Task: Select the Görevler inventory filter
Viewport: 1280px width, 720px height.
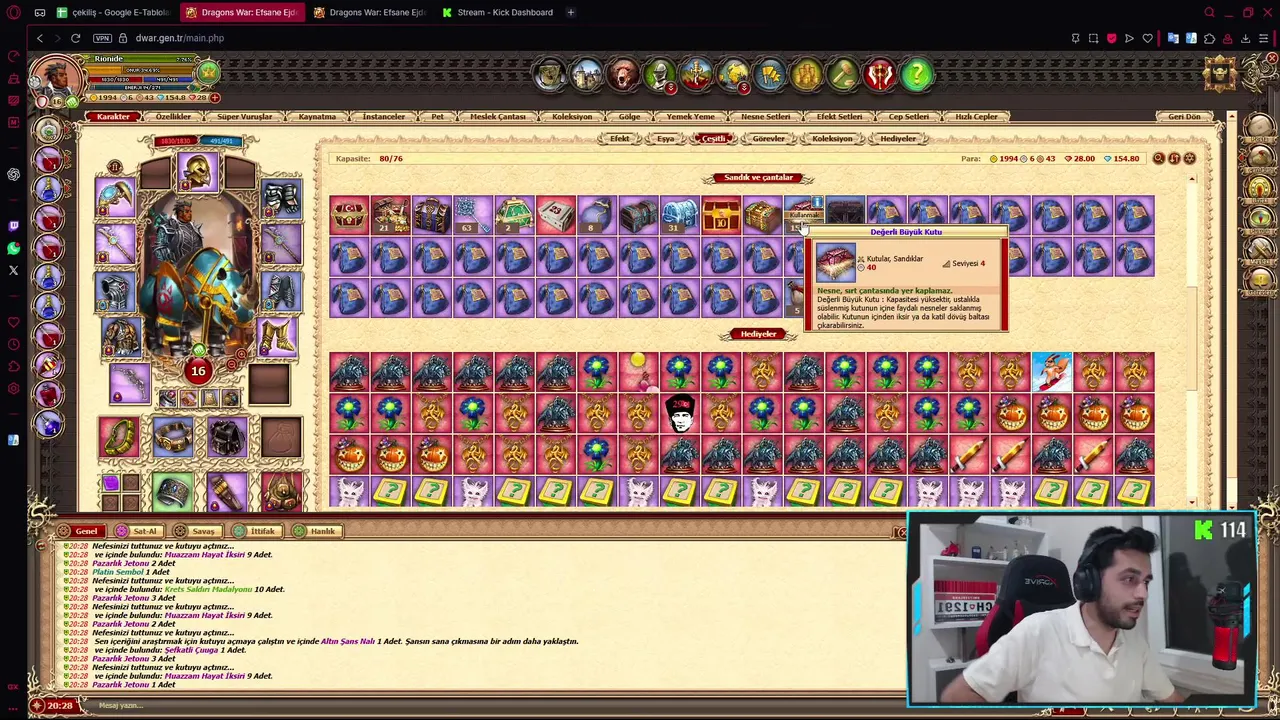Action: click(x=769, y=138)
